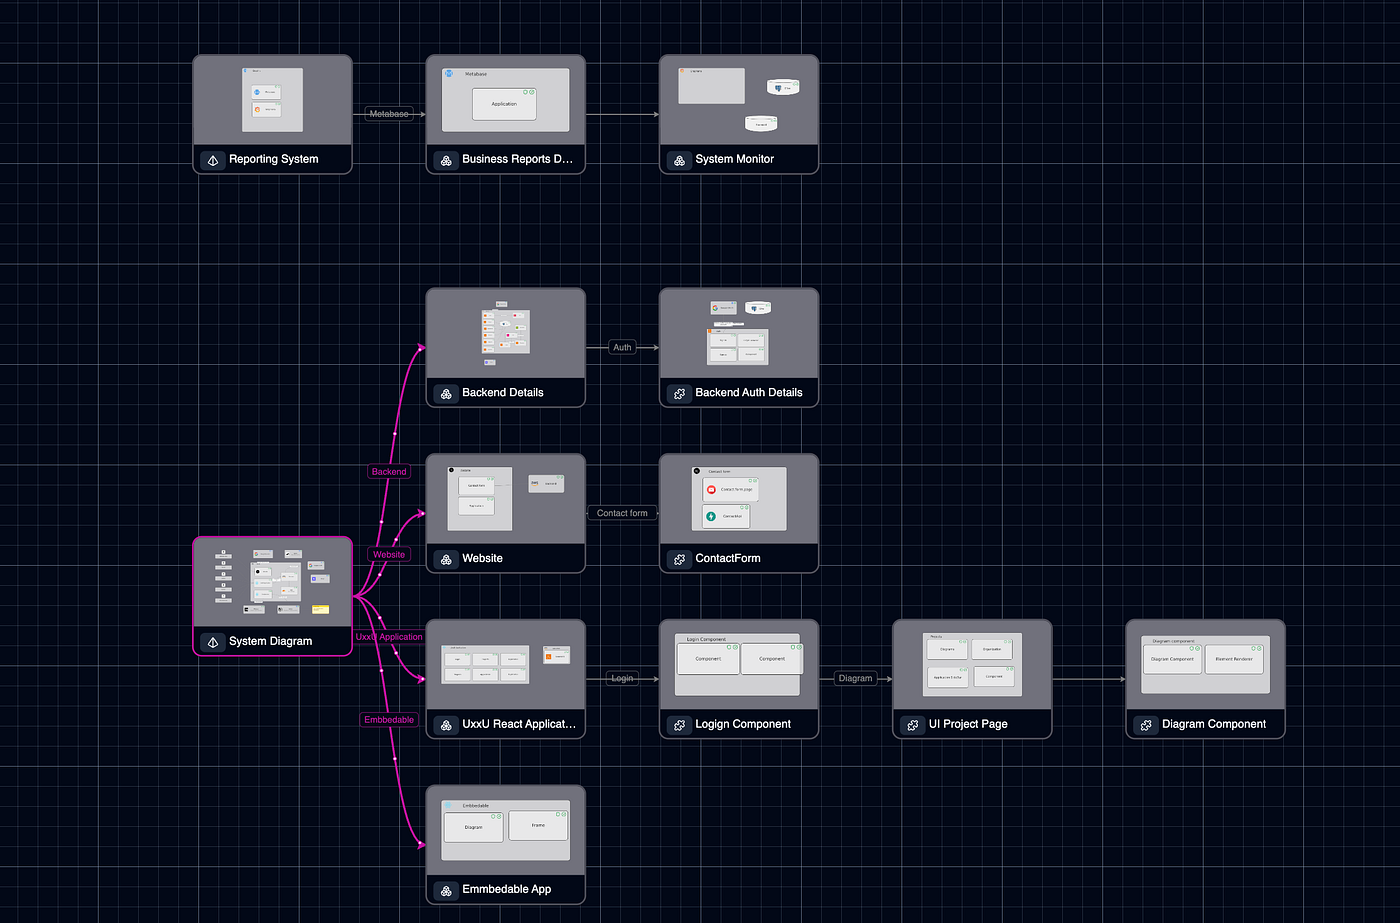Select the Metabase connection label

[389, 114]
